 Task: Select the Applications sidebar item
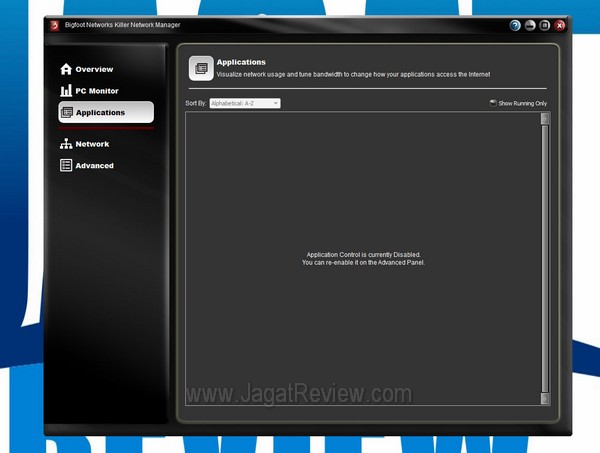click(x=106, y=112)
